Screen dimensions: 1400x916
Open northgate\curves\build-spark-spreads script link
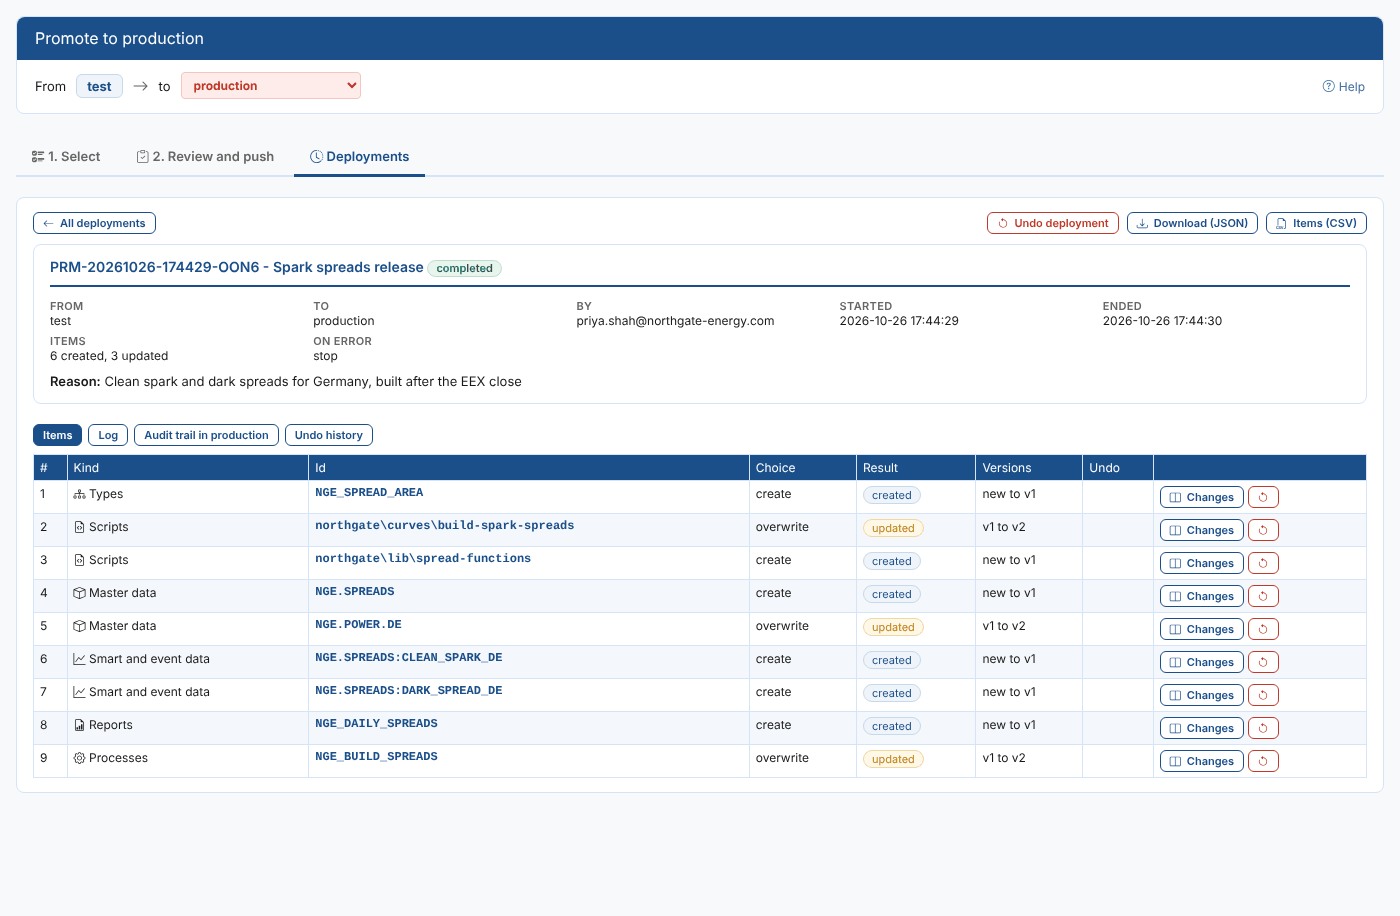click(445, 526)
